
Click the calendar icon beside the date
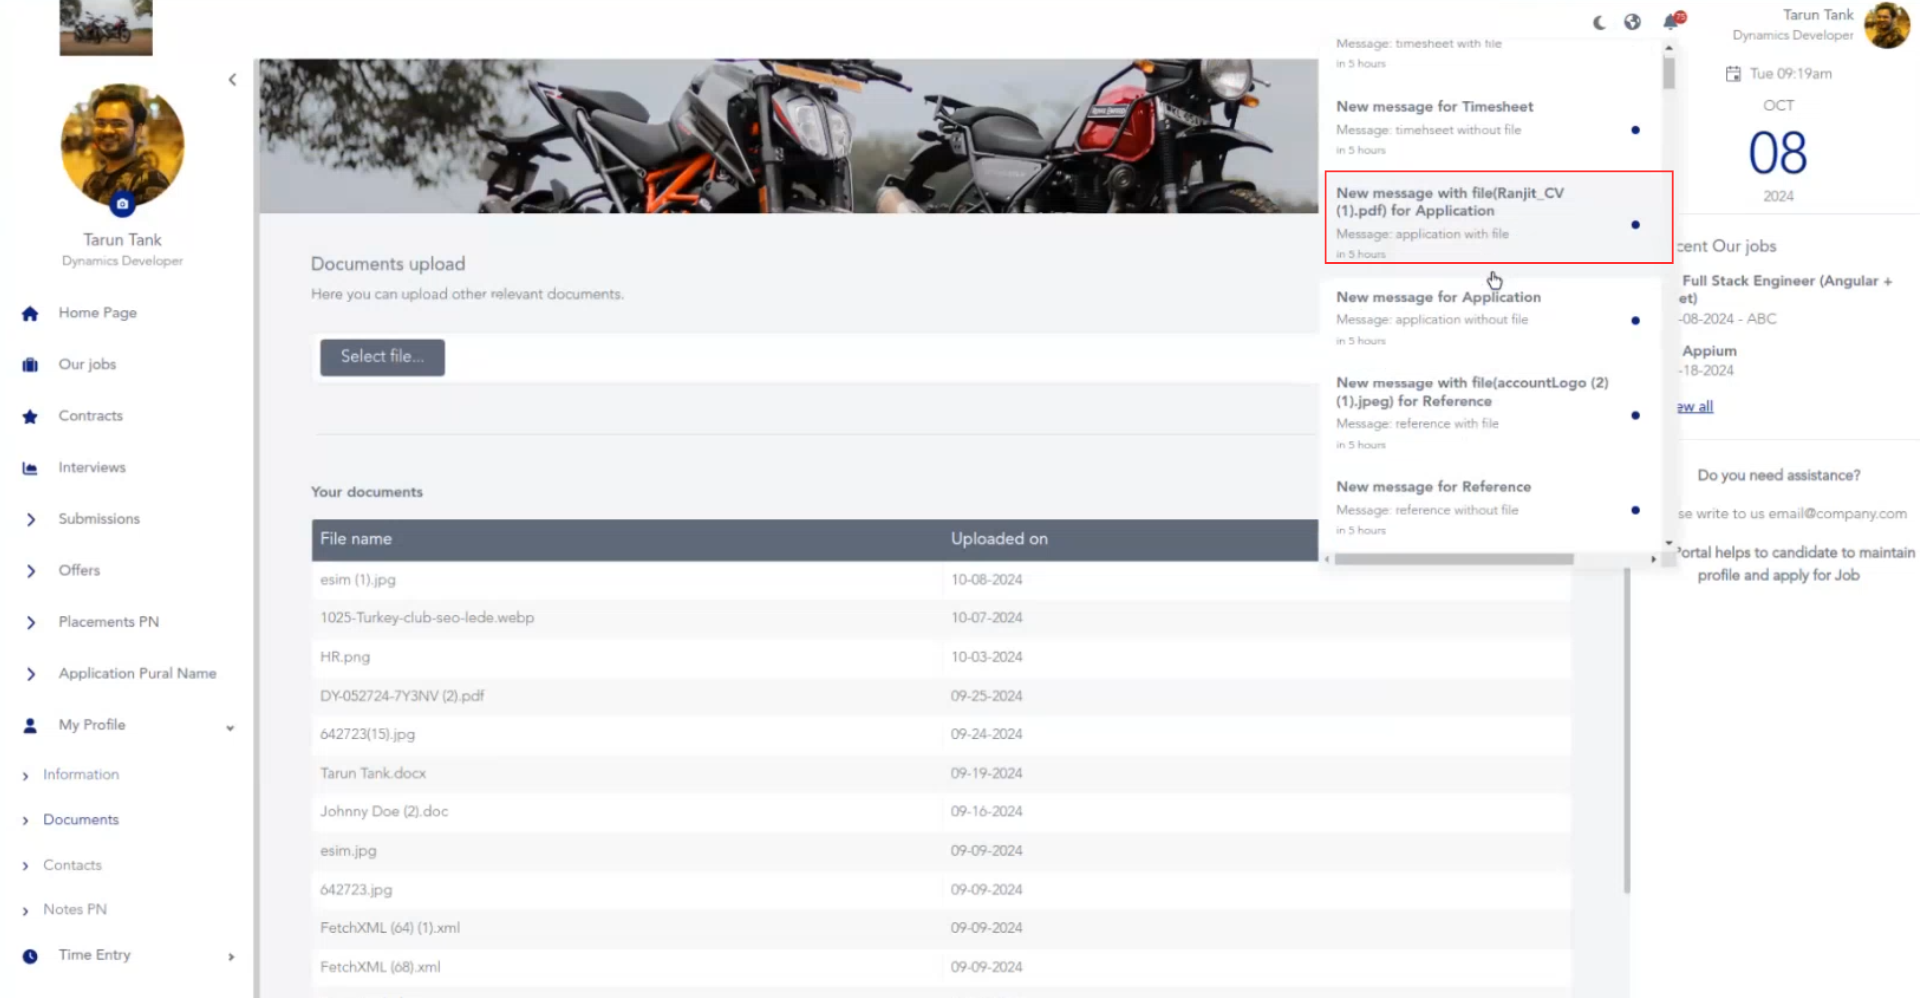pyautogui.click(x=1733, y=74)
